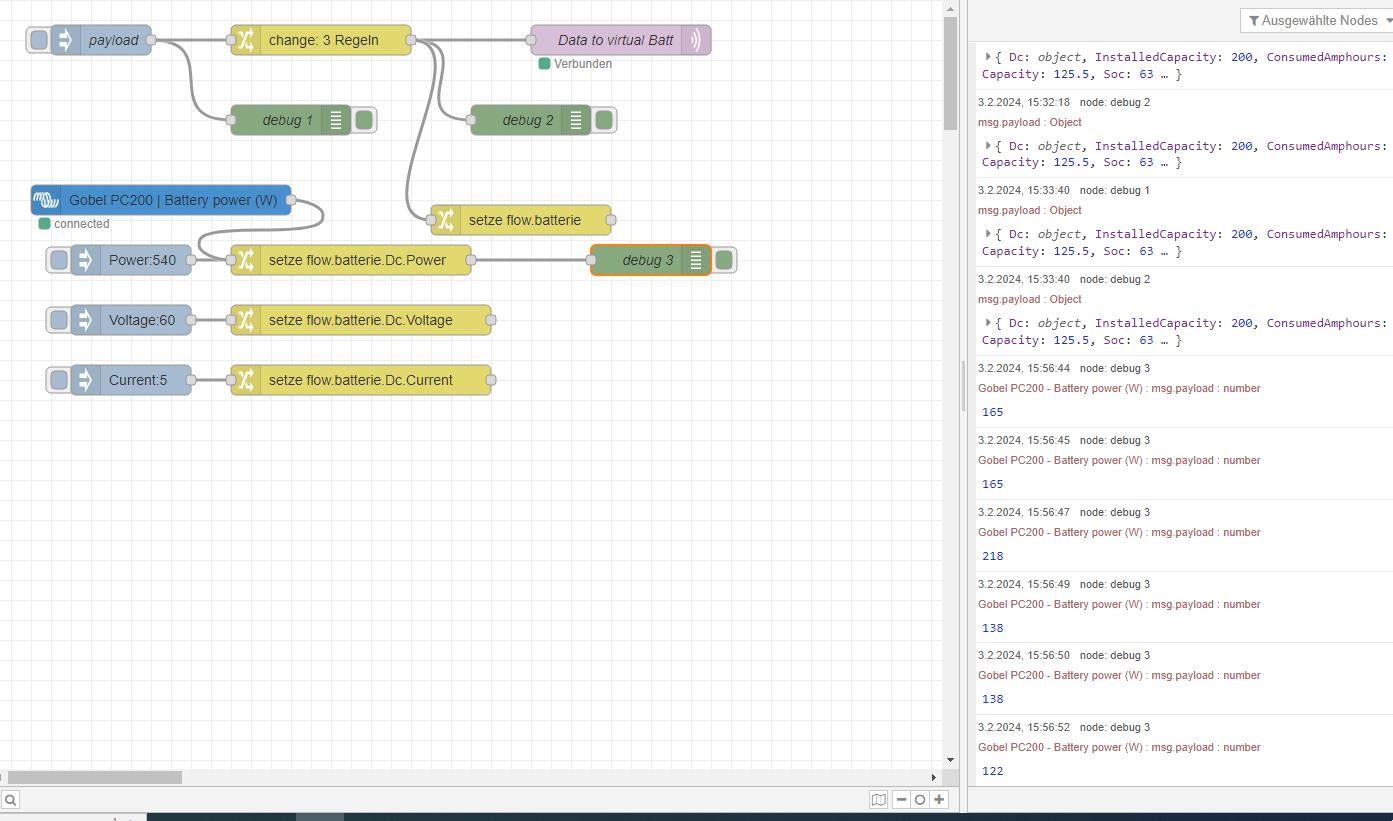Select the setze flow.batterie node
1393x821 pixels.
click(521, 220)
